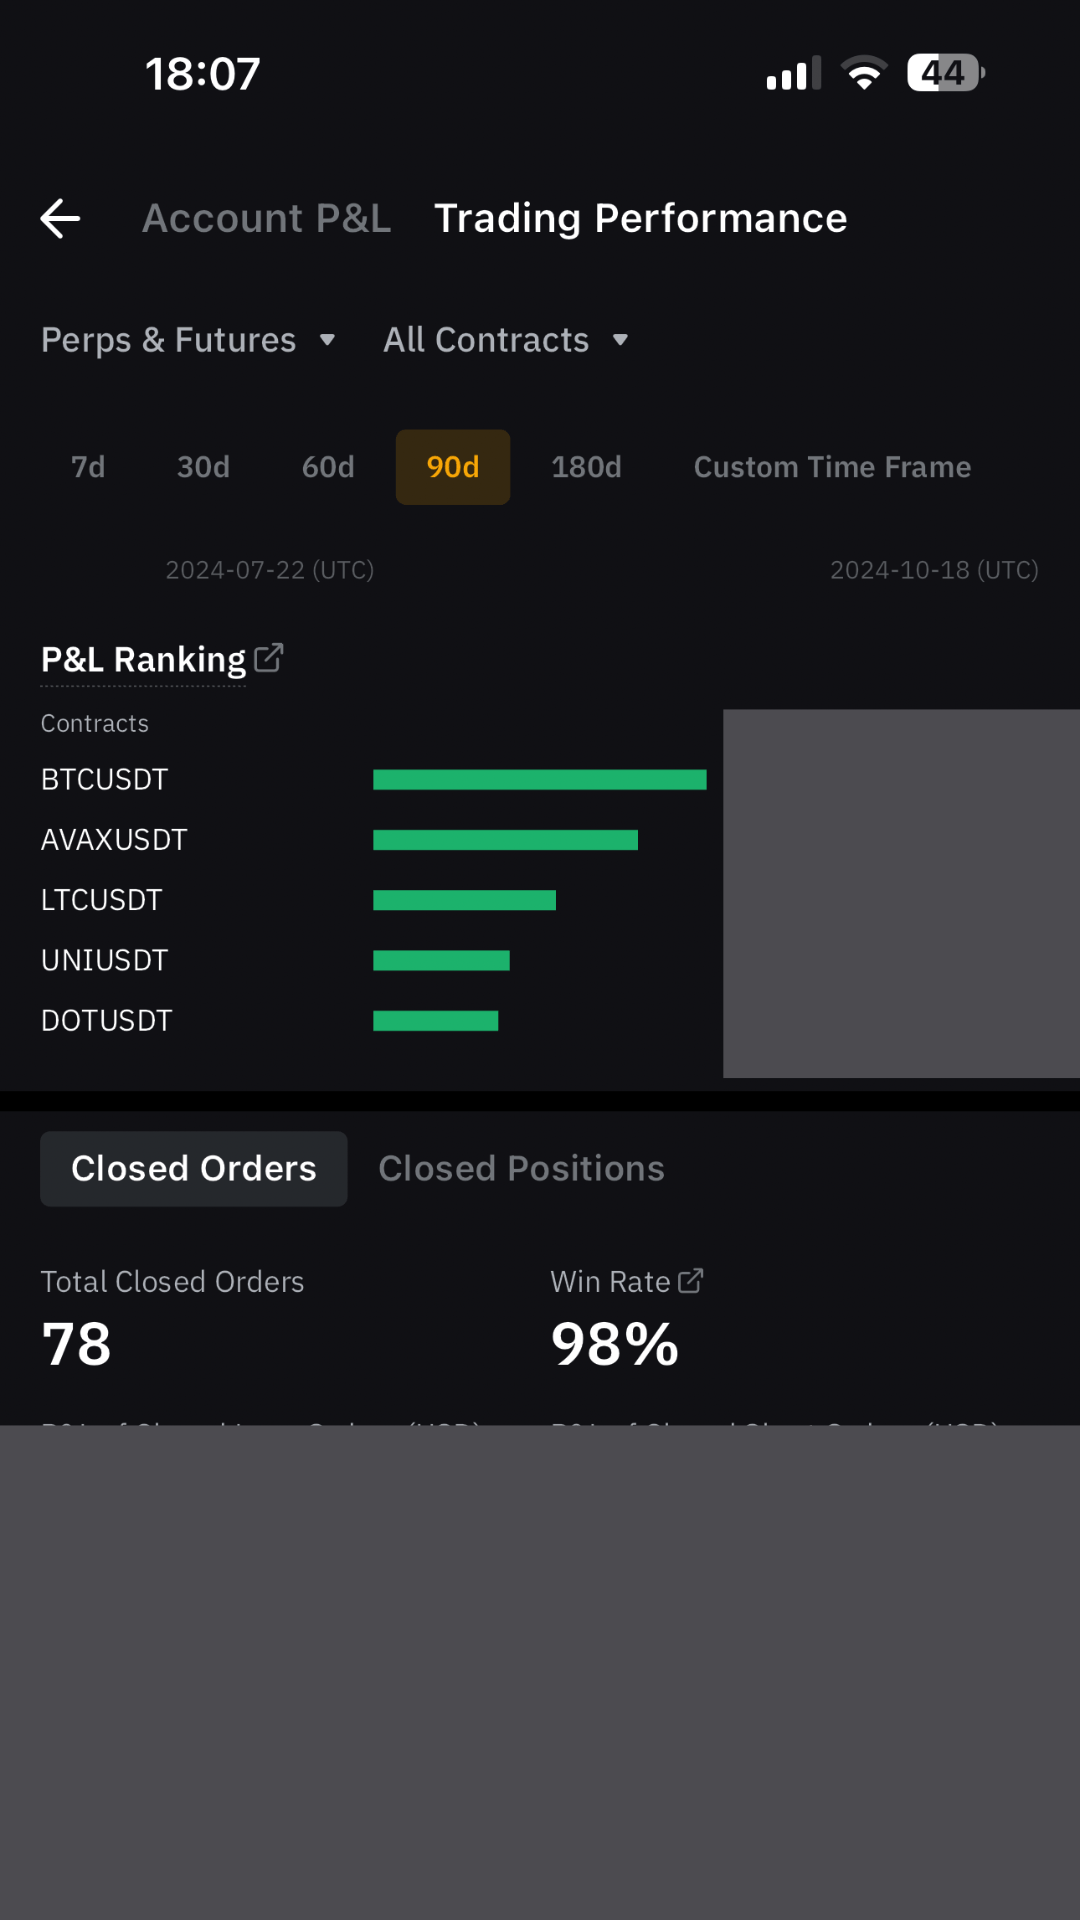Viewport: 1080px width, 1920px height.
Task: Tap the back arrow icon
Action: tap(60, 219)
